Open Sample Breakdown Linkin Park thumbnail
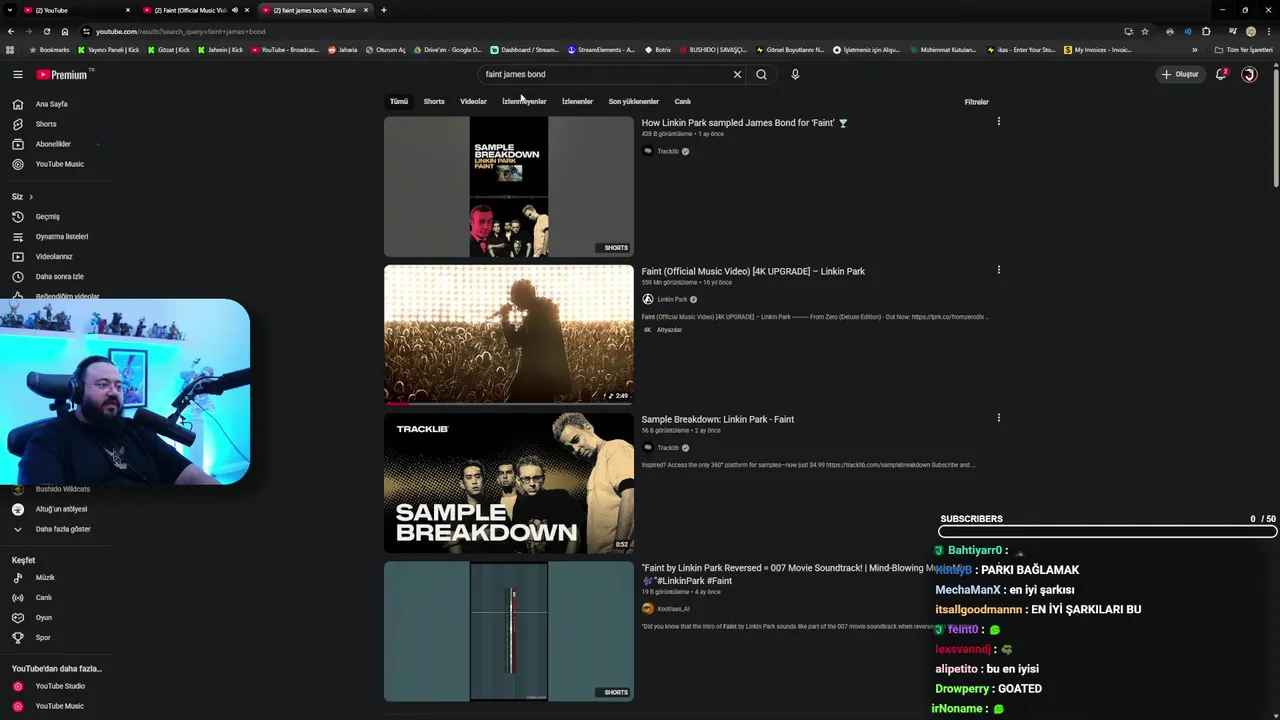This screenshot has width=1280, height=720. pyautogui.click(x=509, y=483)
